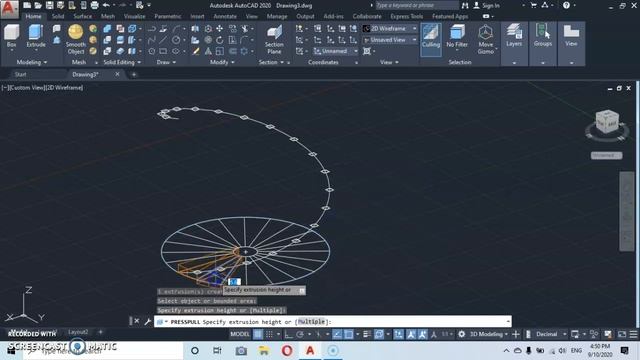The height and width of the screenshot is (360, 640).
Task: Select the Move Gizmo tool
Action: point(485,40)
